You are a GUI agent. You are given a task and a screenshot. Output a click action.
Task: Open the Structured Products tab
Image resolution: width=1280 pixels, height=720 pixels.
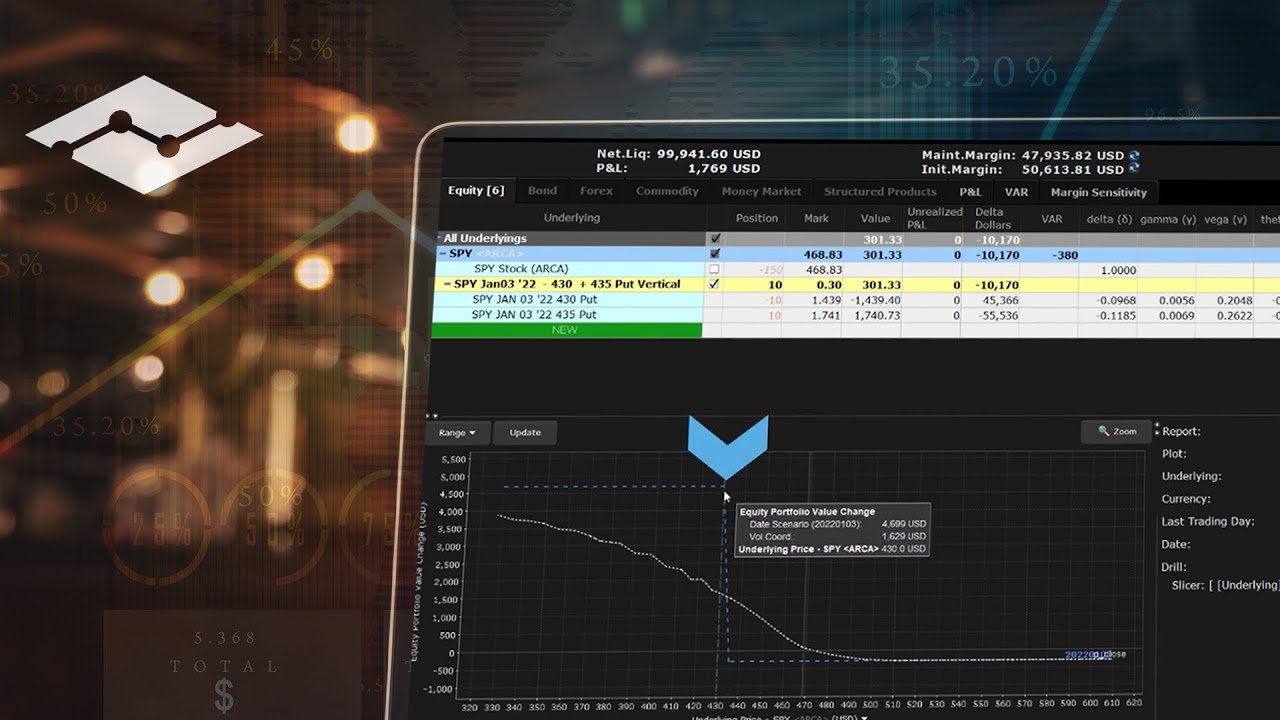880,191
